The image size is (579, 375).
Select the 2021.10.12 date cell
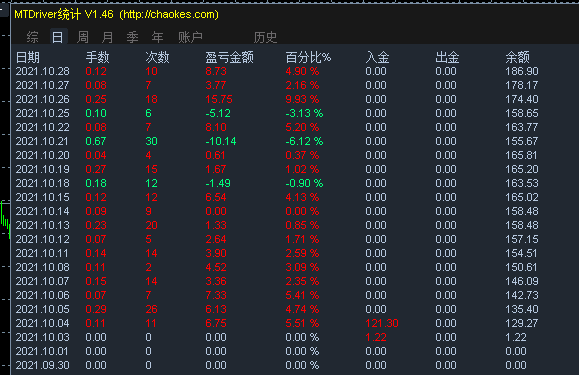click(x=42, y=240)
